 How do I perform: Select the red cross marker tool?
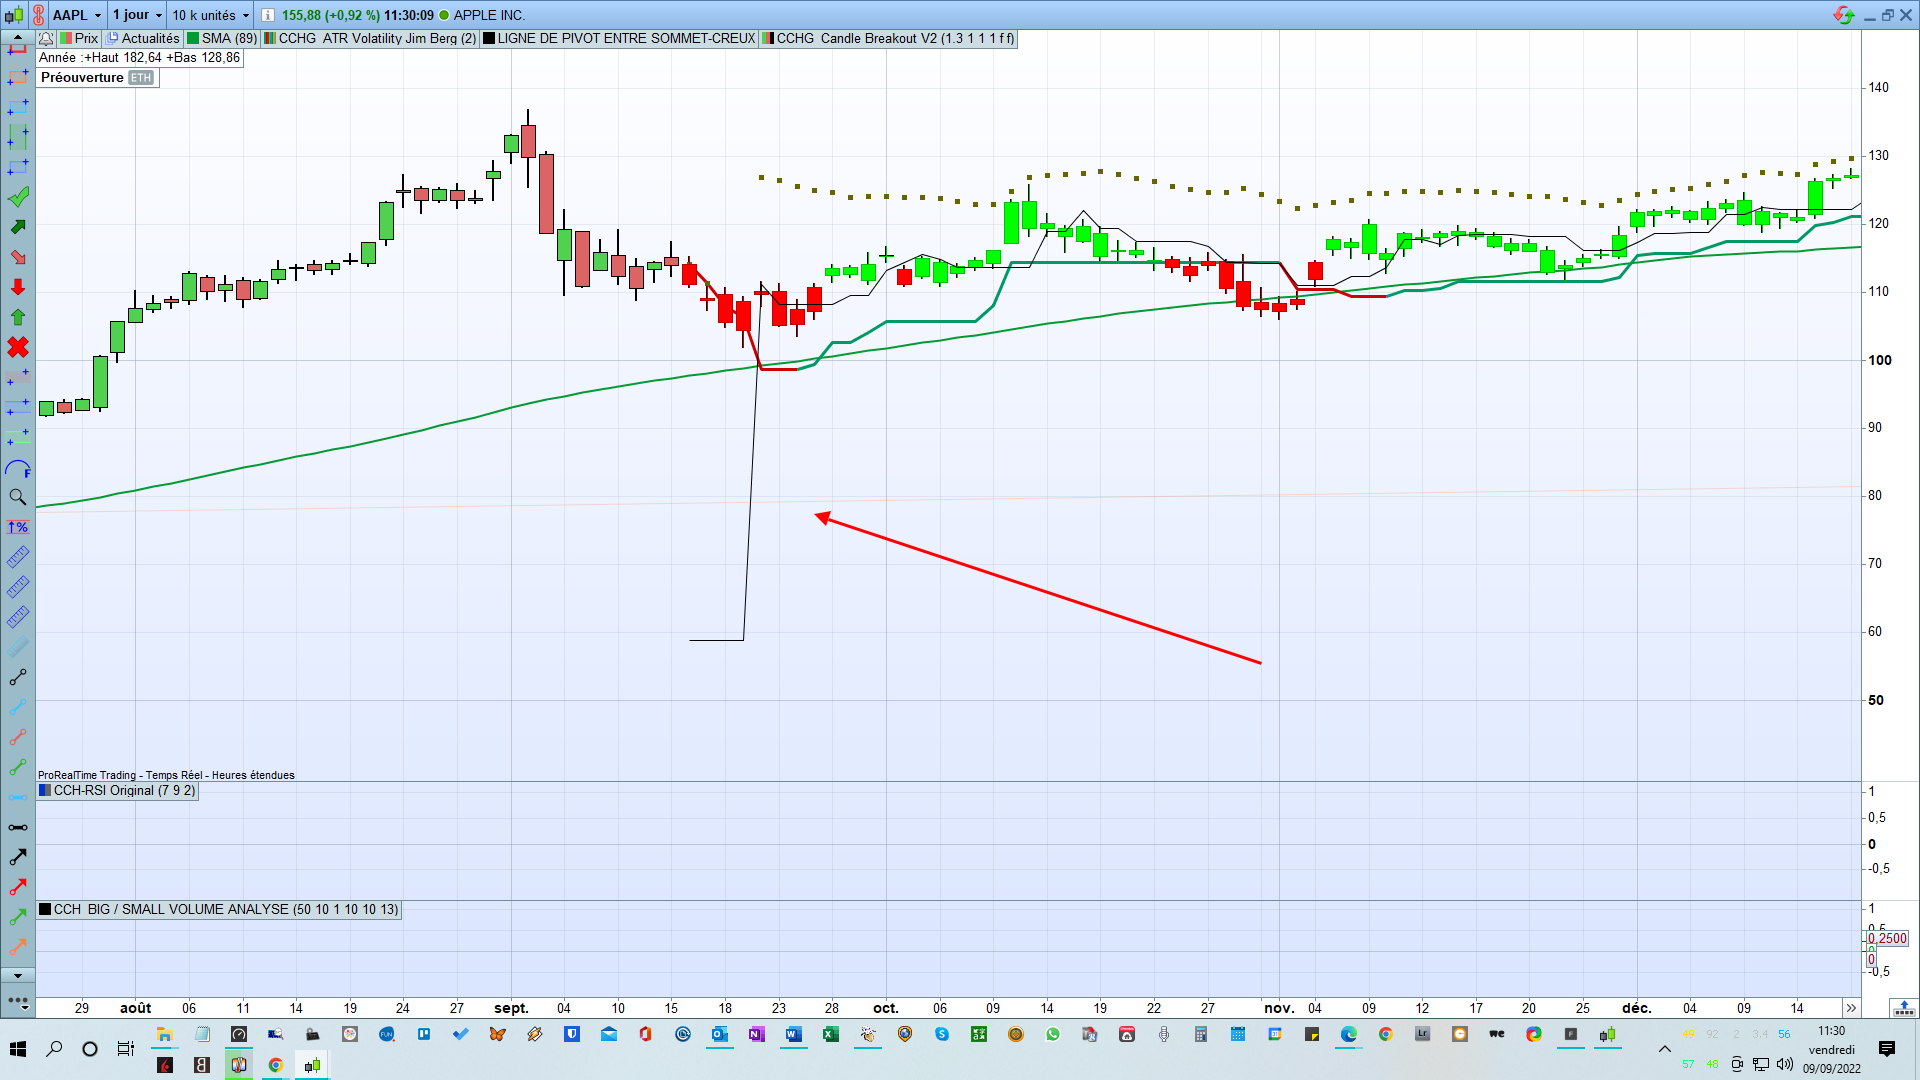coord(18,347)
